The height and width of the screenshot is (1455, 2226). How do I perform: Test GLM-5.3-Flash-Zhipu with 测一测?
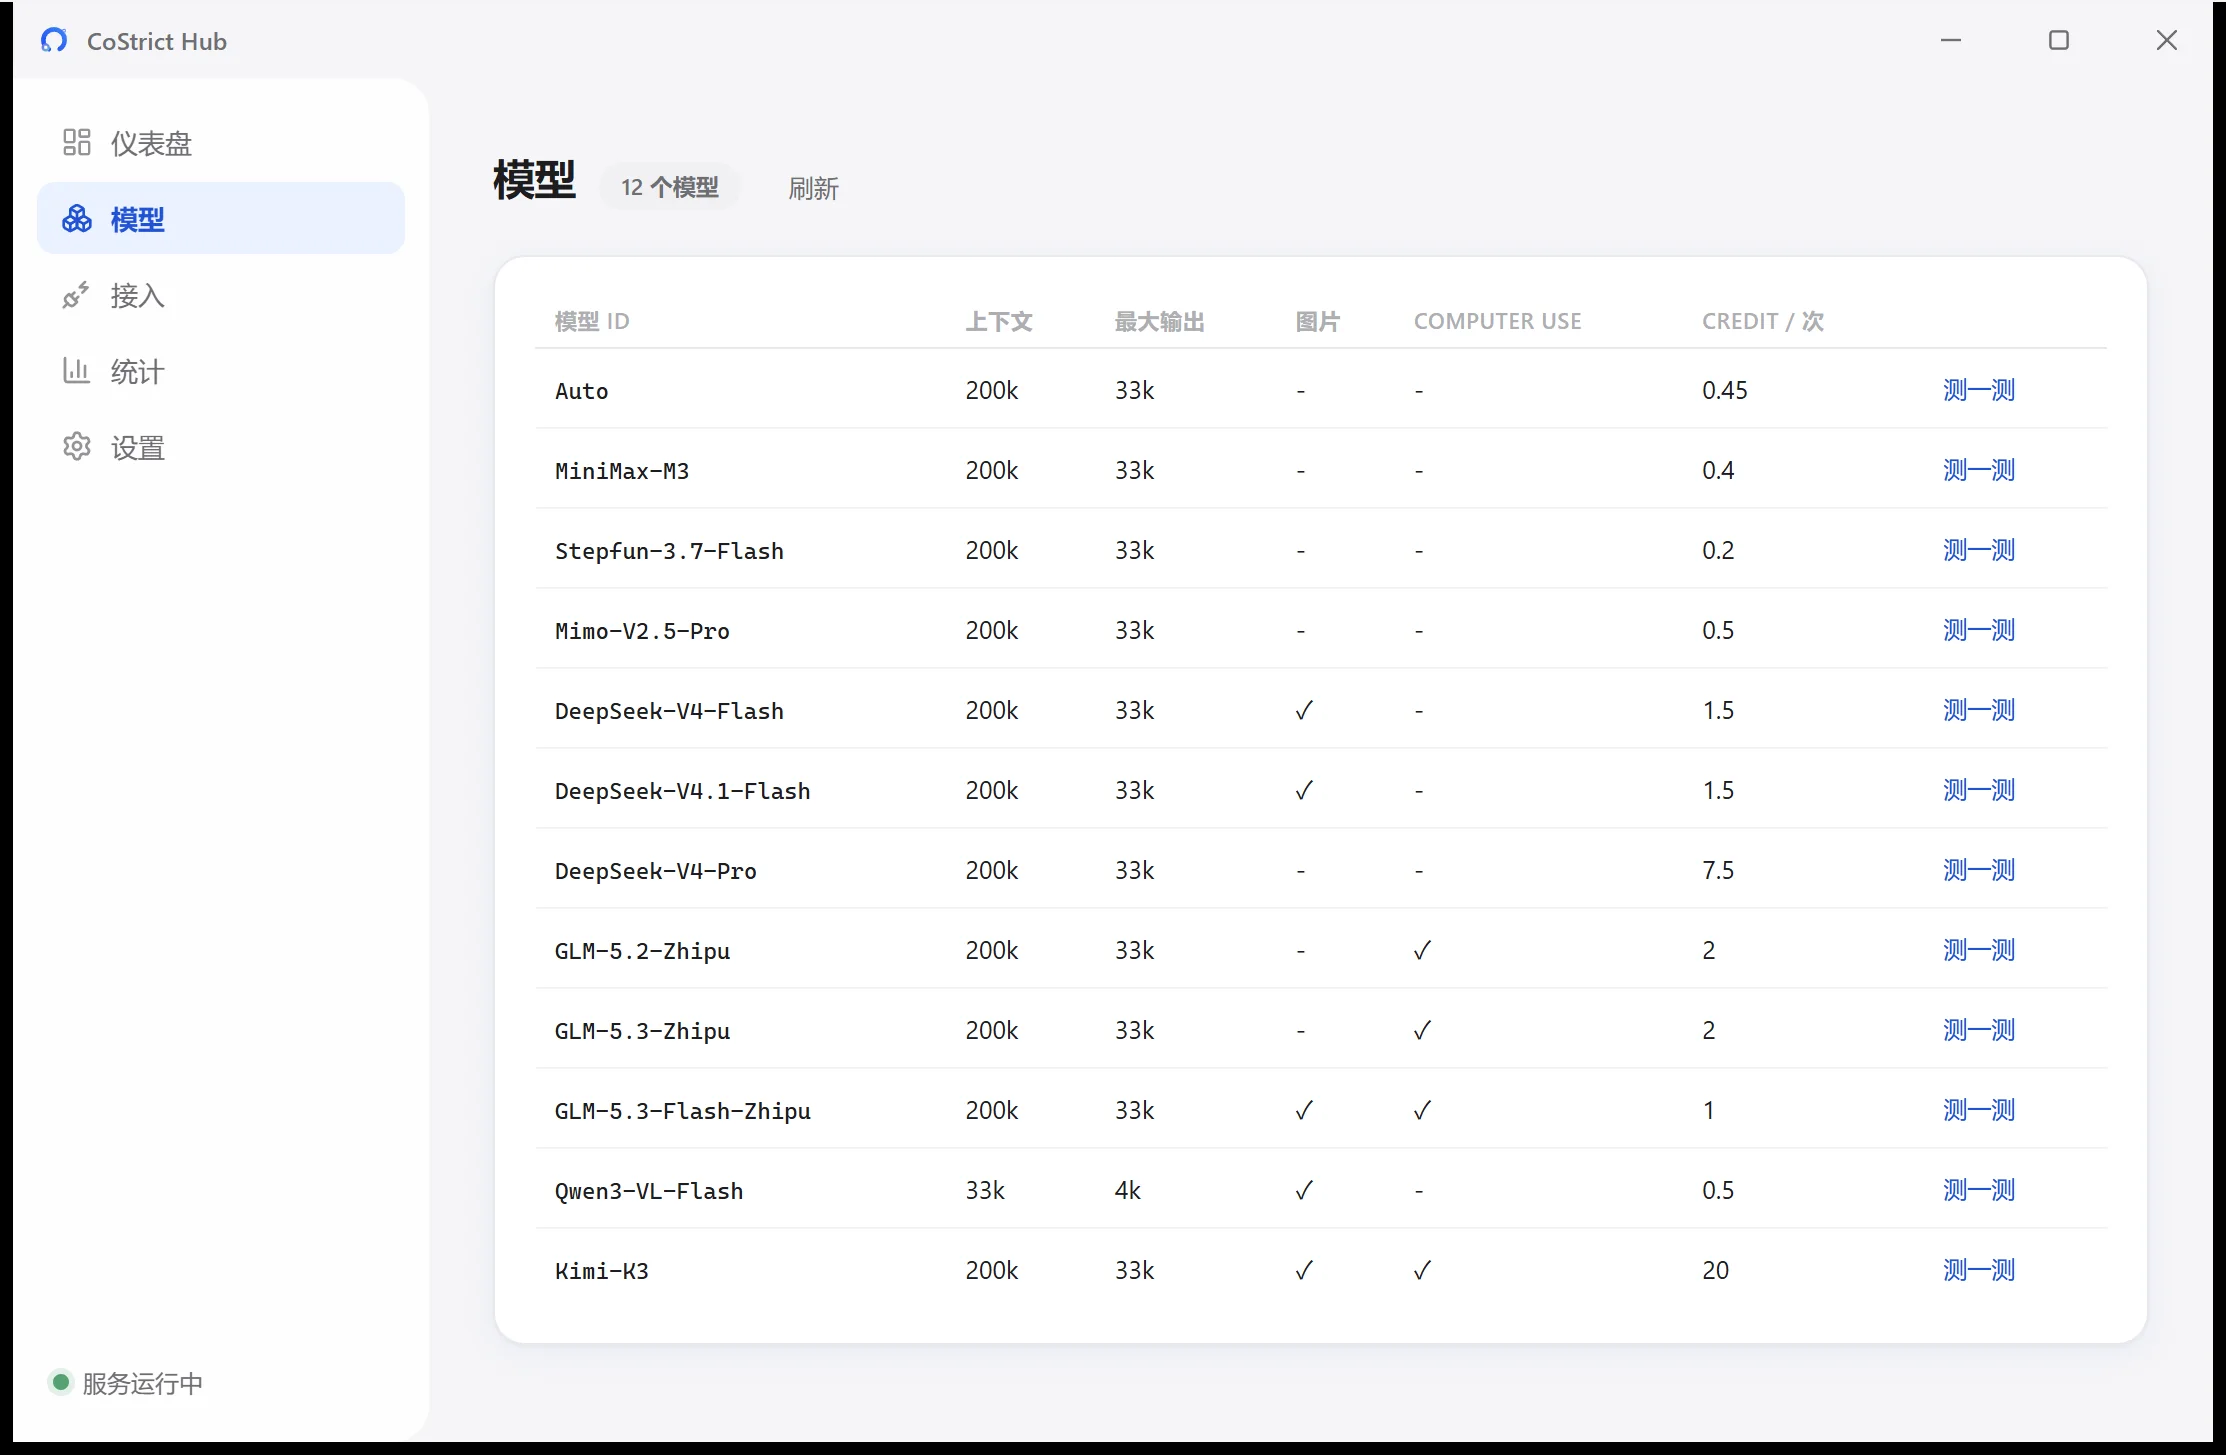click(1979, 1110)
